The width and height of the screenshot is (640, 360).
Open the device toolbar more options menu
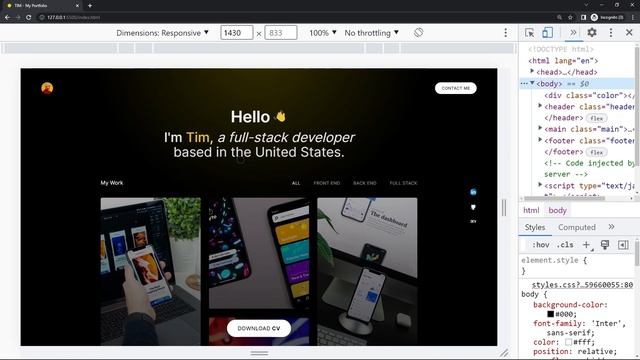505,33
